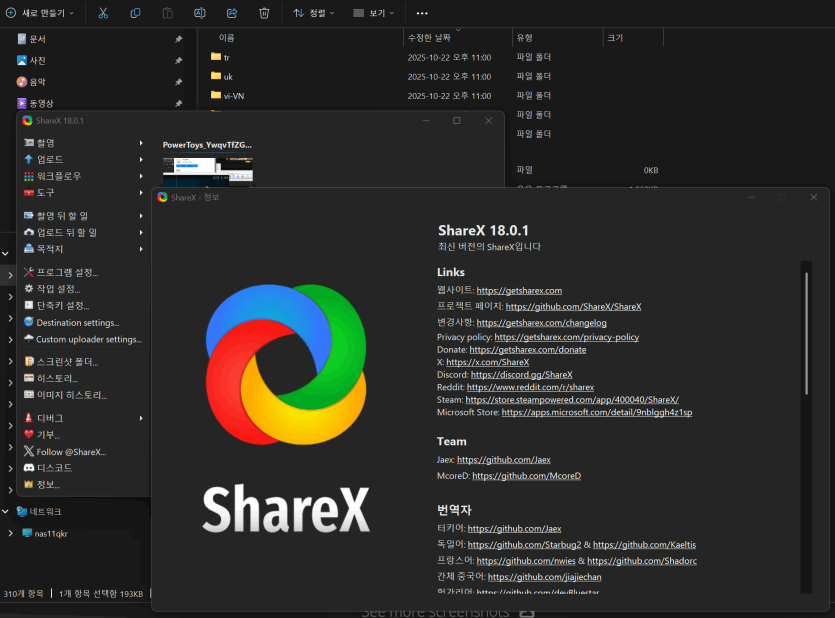Open ShareX 프로그램 설정 (application settings)
Image resolution: width=835 pixels, height=618 pixels.
tap(61, 273)
